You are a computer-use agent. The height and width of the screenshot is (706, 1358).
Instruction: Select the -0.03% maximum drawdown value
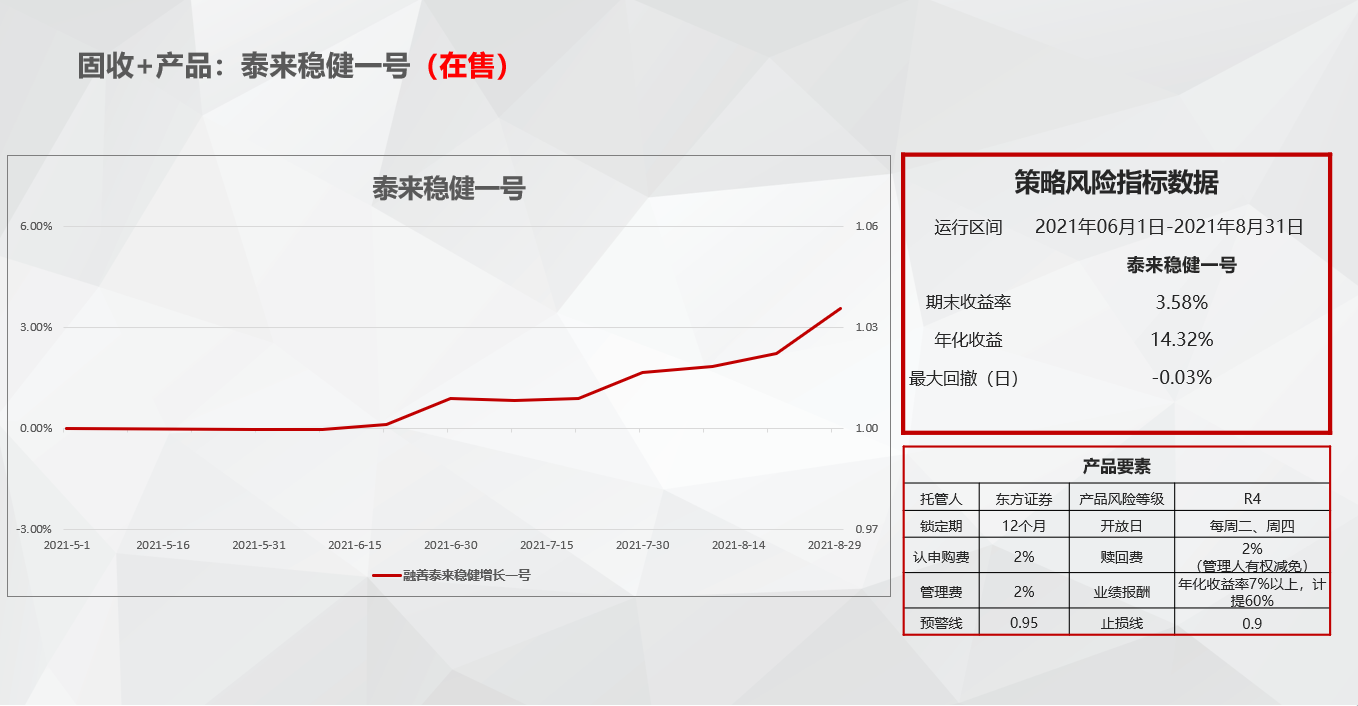(x=1181, y=378)
